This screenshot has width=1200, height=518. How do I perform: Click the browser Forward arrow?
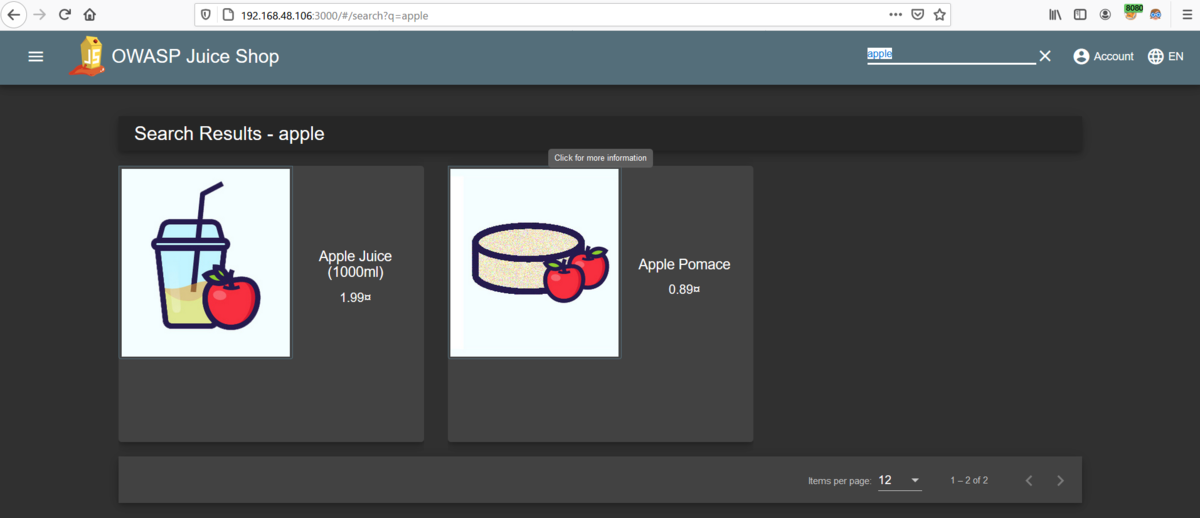(x=40, y=15)
